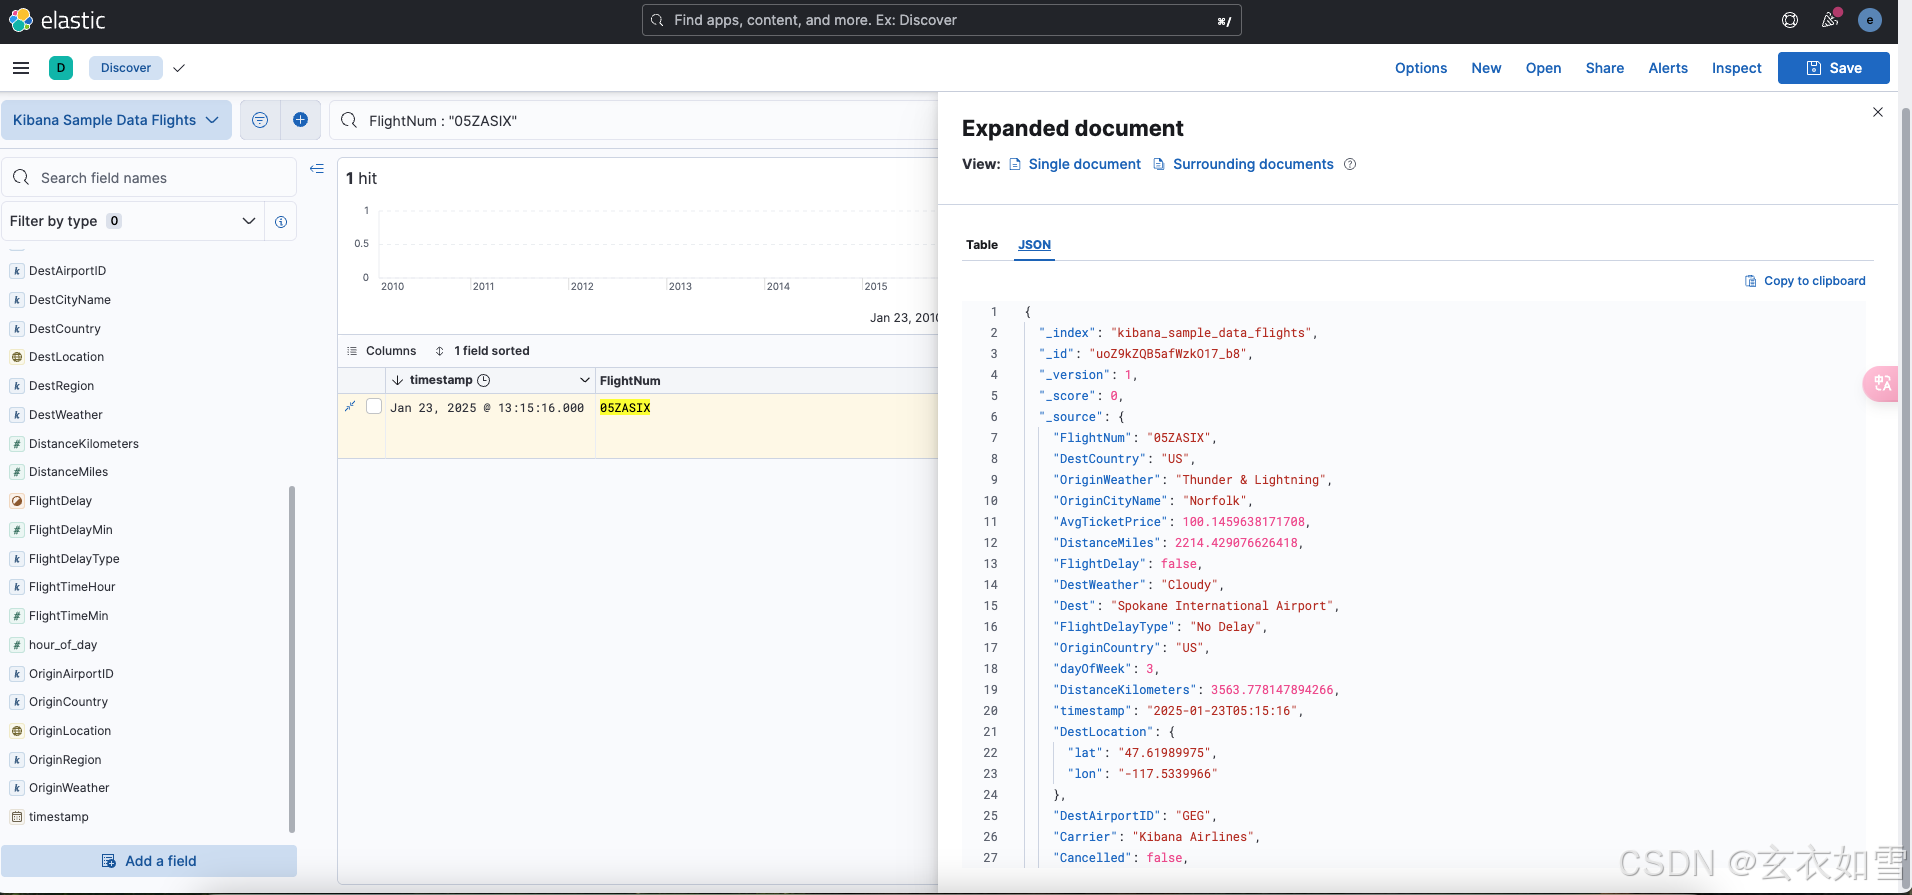Open the Kibana Sample Data Flights data view dropdown
The width and height of the screenshot is (1912, 895).
pos(116,120)
